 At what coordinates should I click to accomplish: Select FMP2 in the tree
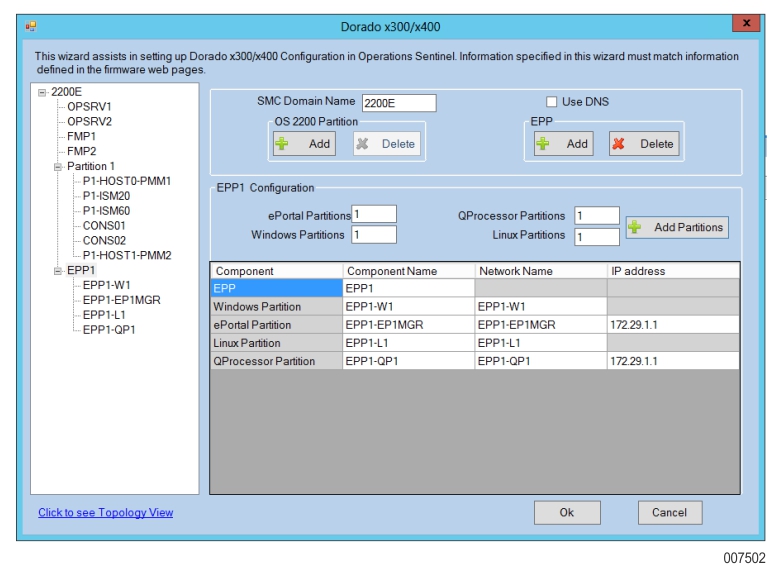(x=82, y=151)
